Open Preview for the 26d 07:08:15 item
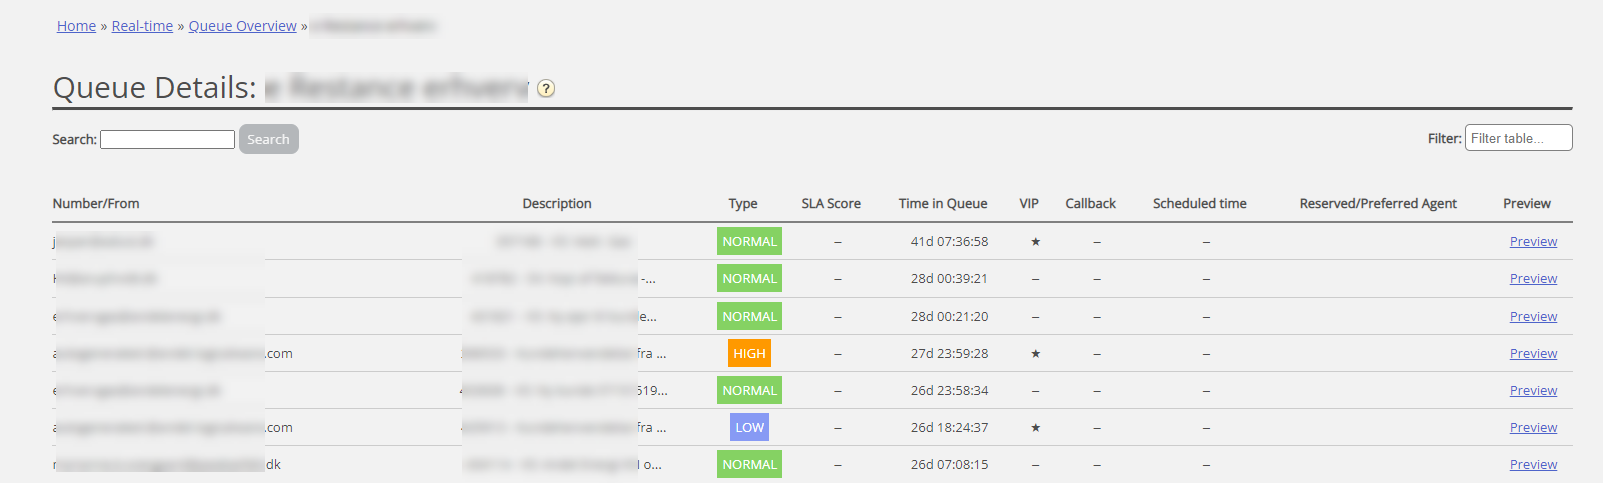Image resolution: width=1603 pixels, height=483 pixels. click(x=1533, y=465)
